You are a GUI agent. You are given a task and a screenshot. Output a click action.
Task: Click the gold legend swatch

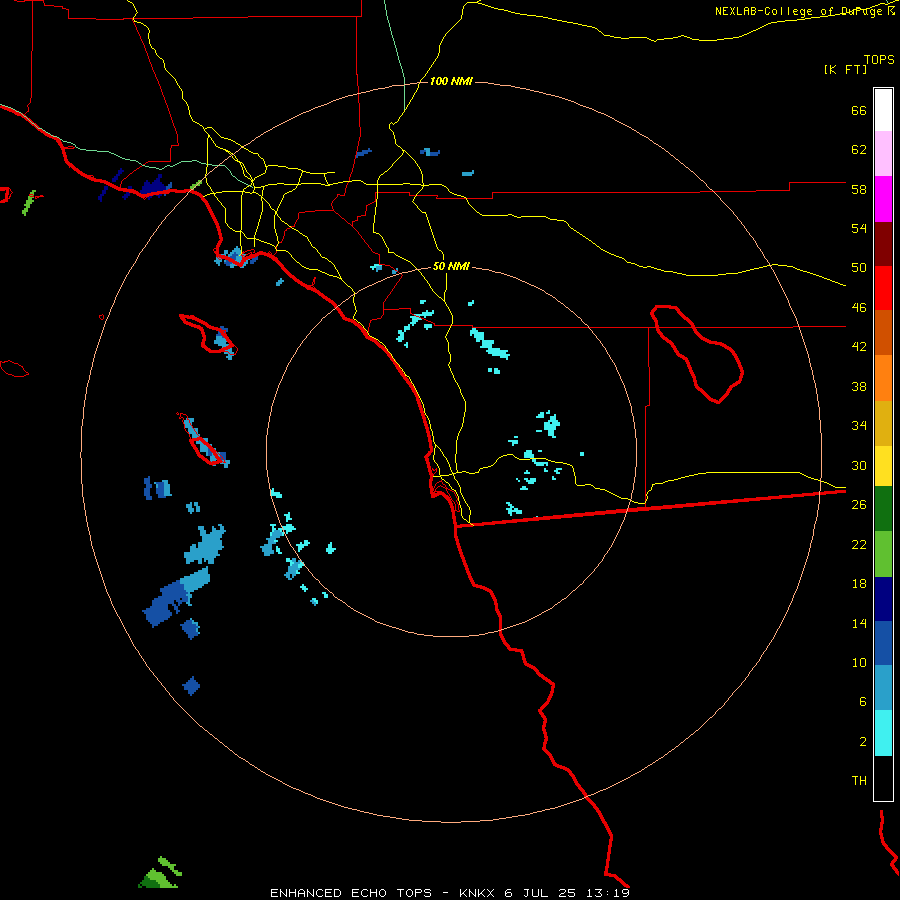(883, 423)
